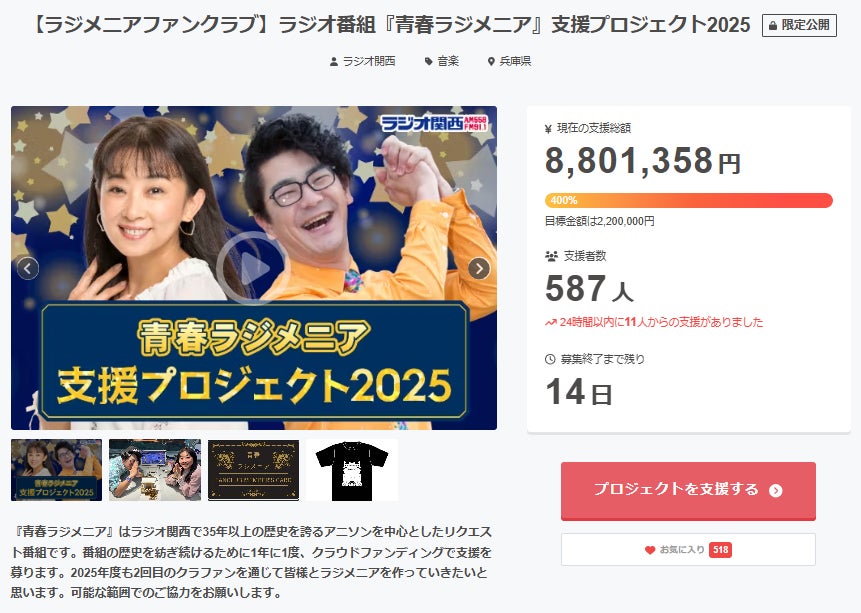Click the heart icon in the お気に入り button
The height and width of the screenshot is (613, 861).
[650, 550]
